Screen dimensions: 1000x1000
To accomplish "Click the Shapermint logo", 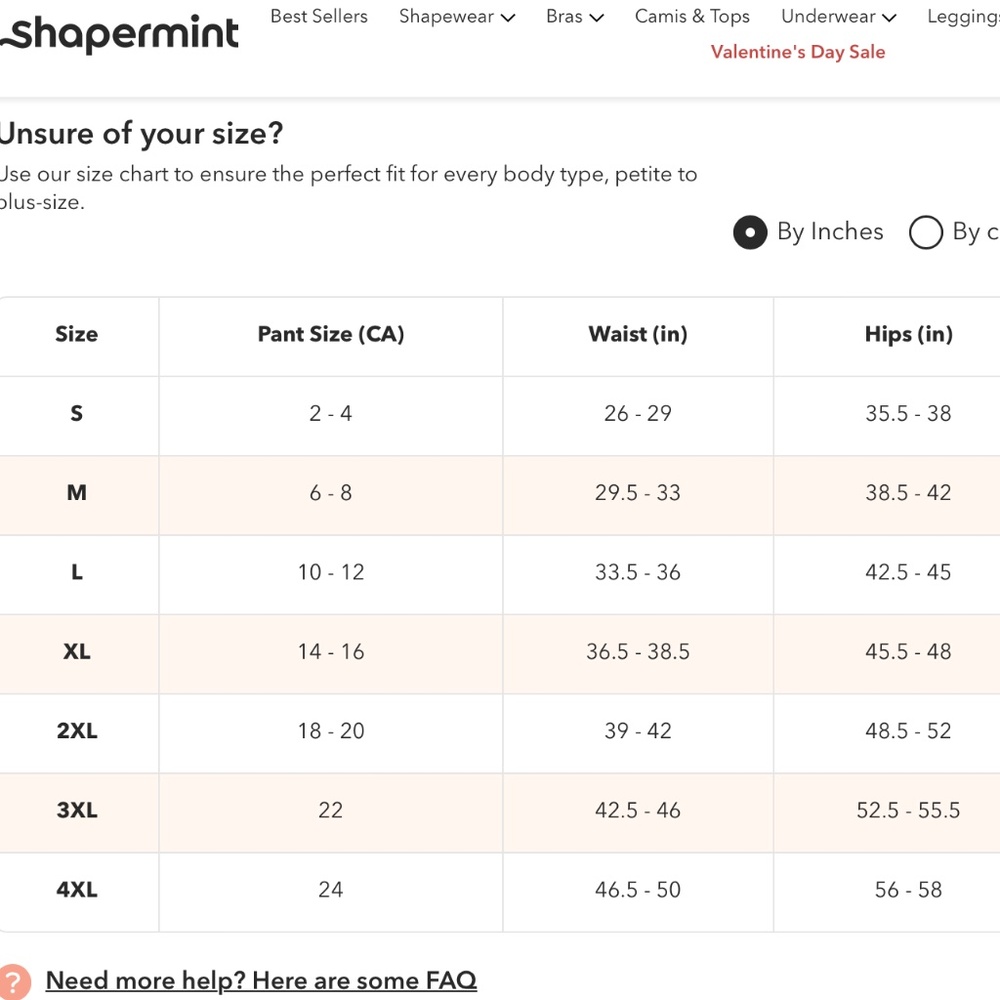I will point(120,33).
